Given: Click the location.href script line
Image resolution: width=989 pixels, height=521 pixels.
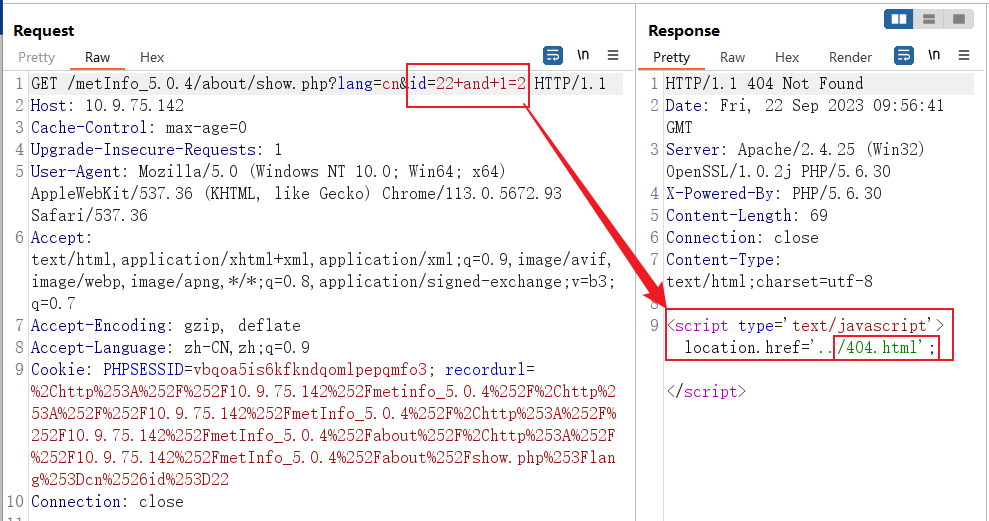Looking at the screenshot, I should 810,348.
